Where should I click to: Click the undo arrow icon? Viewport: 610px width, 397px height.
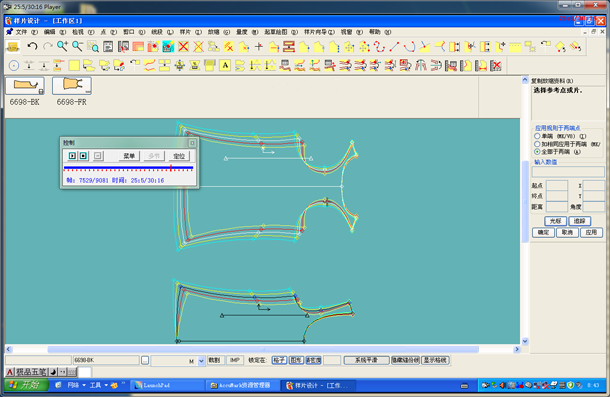[x=32, y=47]
